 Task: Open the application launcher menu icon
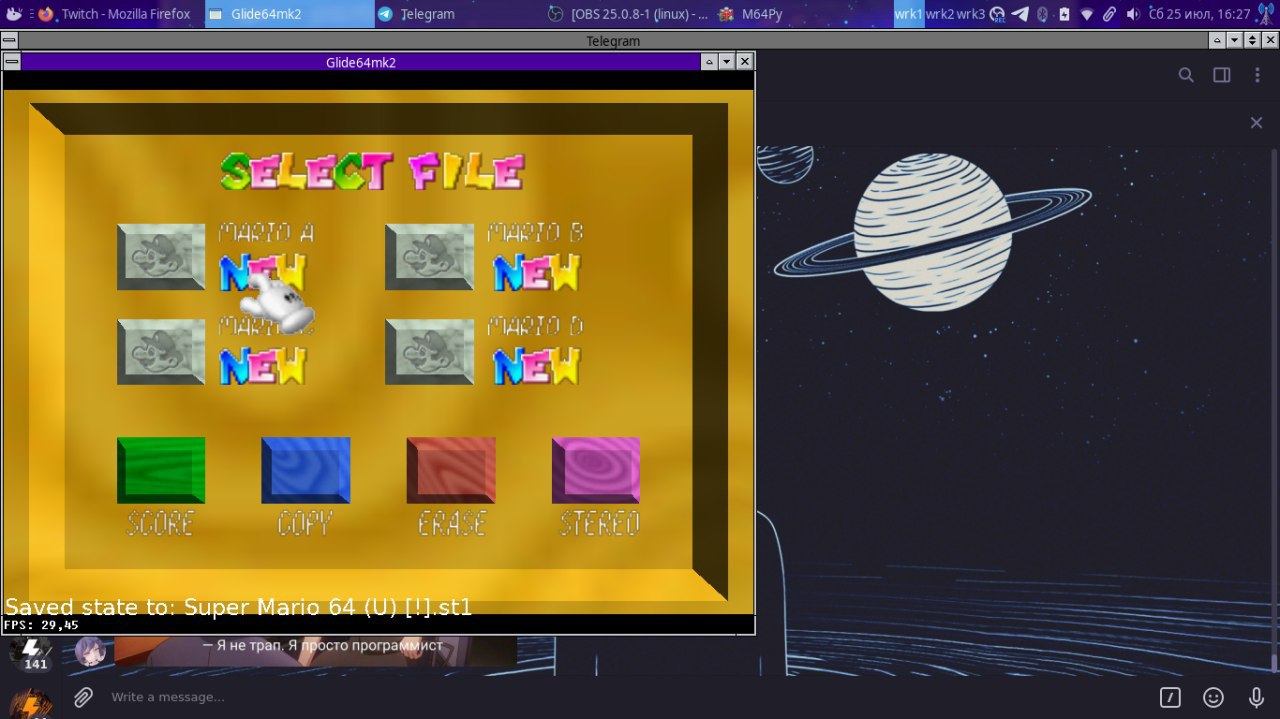point(14,14)
